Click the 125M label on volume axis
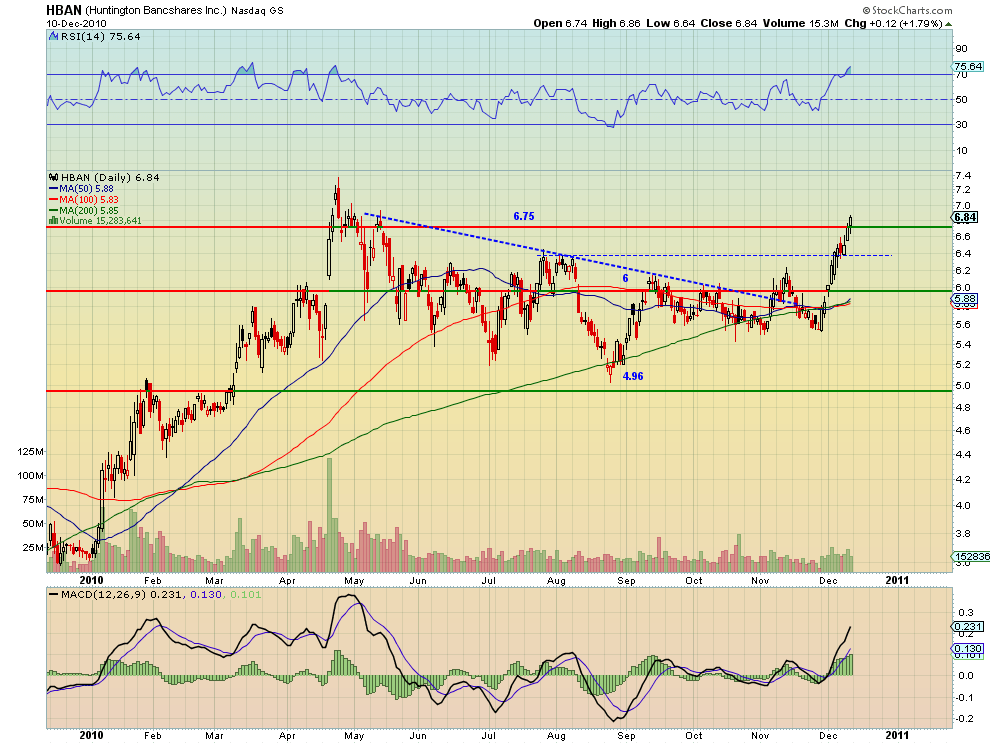The image size is (990, 744). [x=31, y=452]
